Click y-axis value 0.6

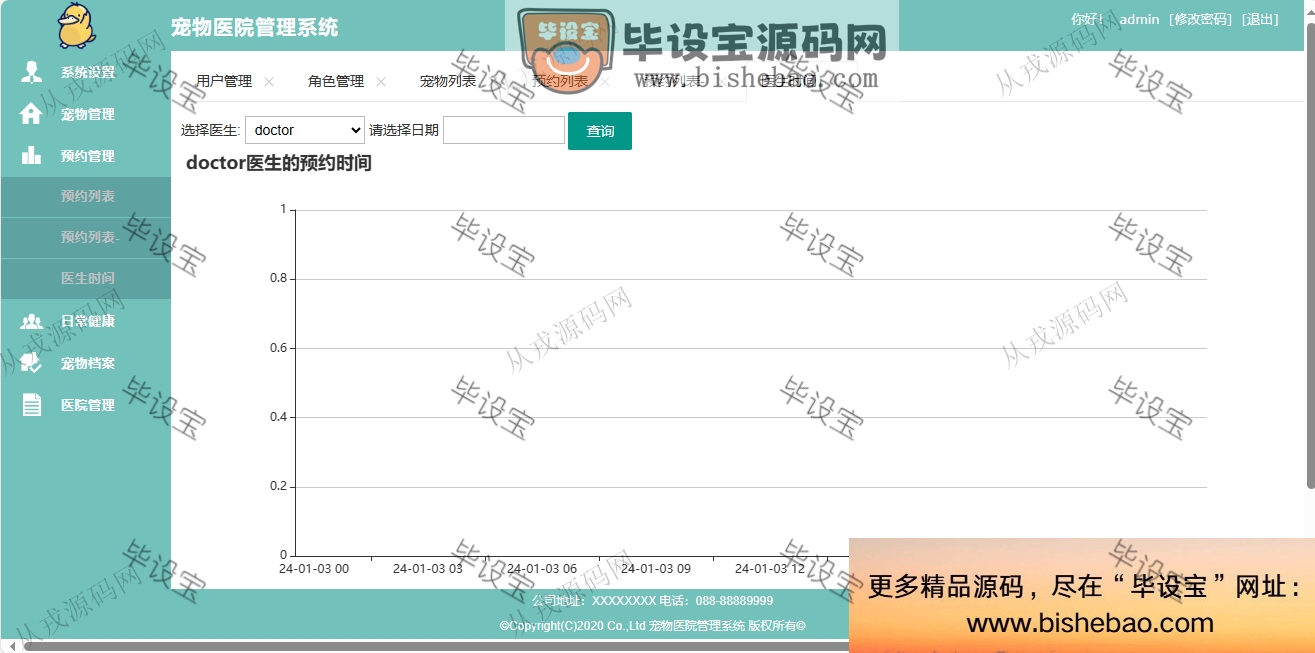278,348
